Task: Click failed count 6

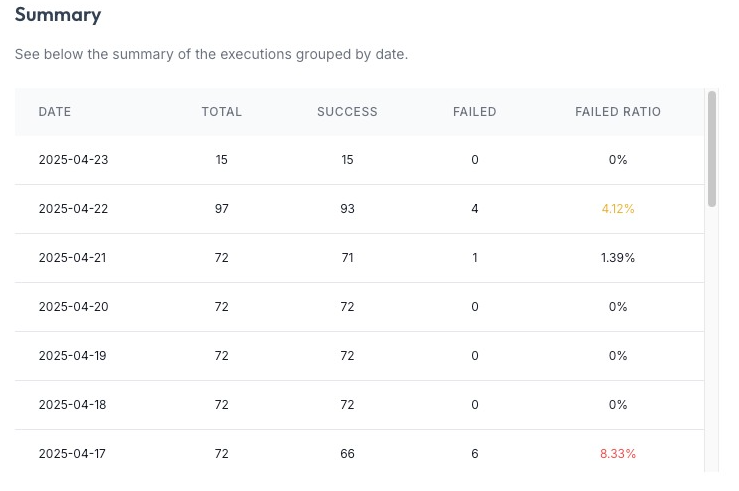Action: [x=474, y=454]
